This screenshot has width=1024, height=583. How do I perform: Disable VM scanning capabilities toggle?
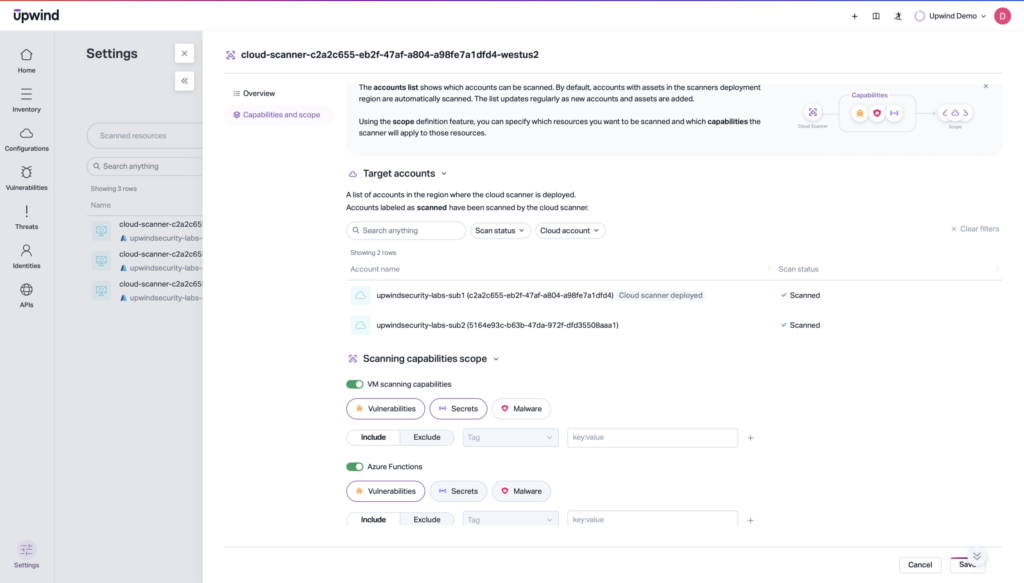click(354, 384)
